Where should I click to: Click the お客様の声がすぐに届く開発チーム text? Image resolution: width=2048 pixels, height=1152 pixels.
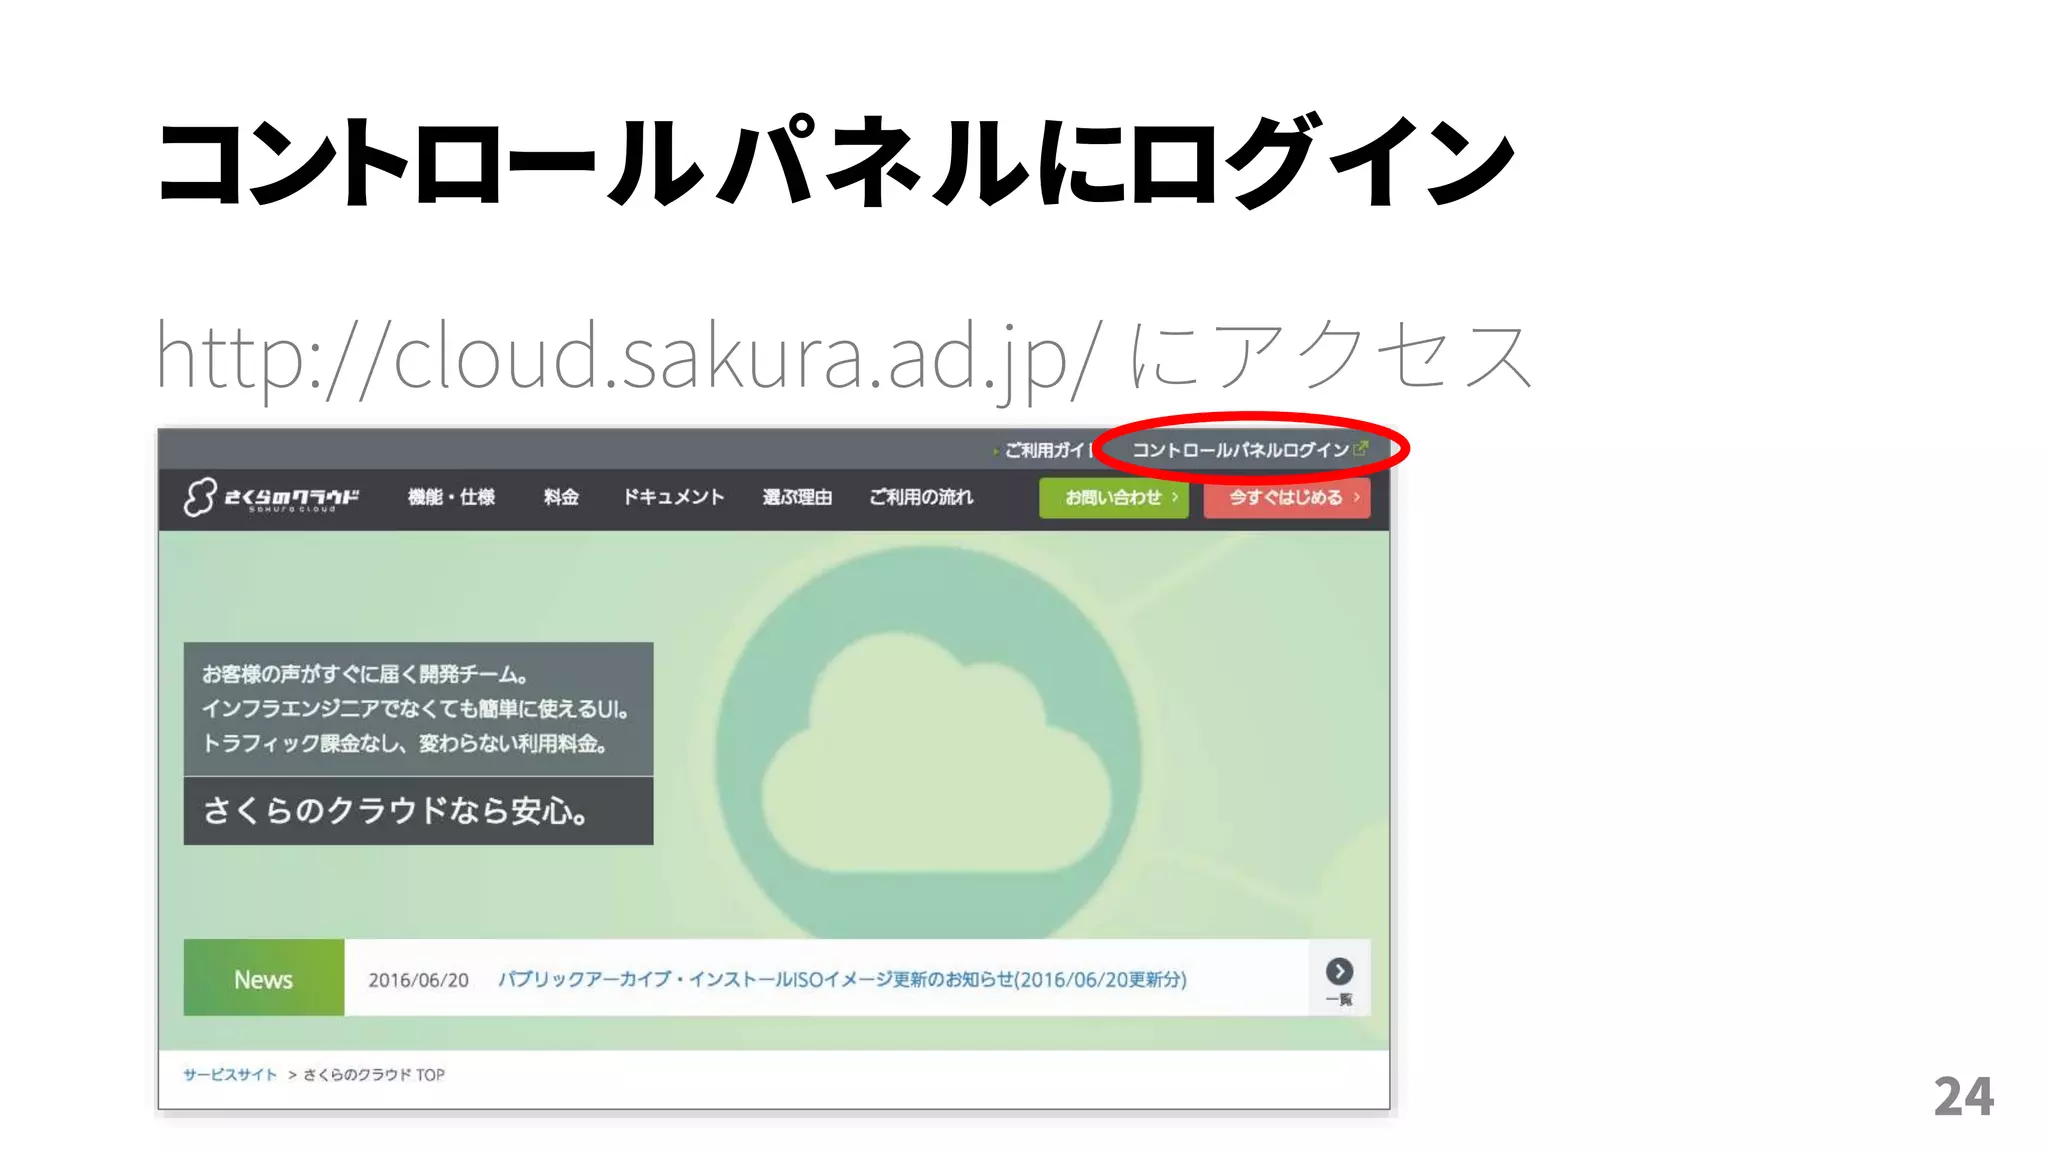point(365,674)
